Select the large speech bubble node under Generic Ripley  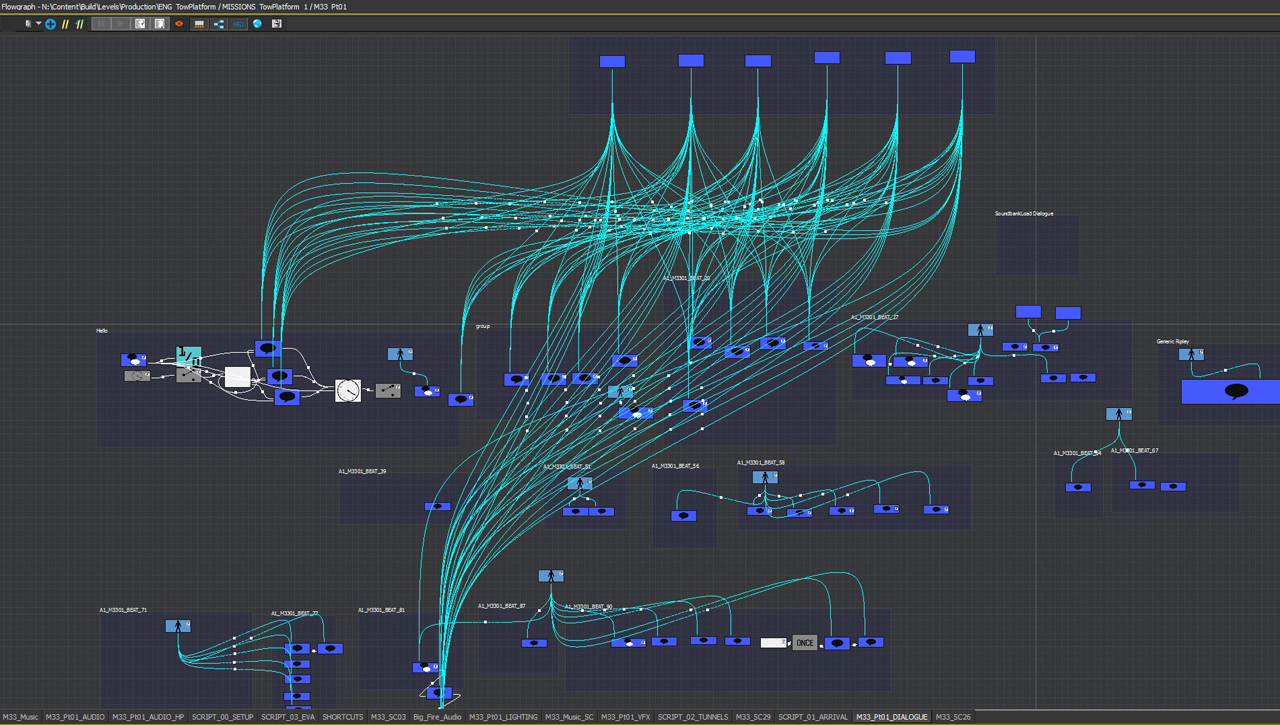point(1235,392)
